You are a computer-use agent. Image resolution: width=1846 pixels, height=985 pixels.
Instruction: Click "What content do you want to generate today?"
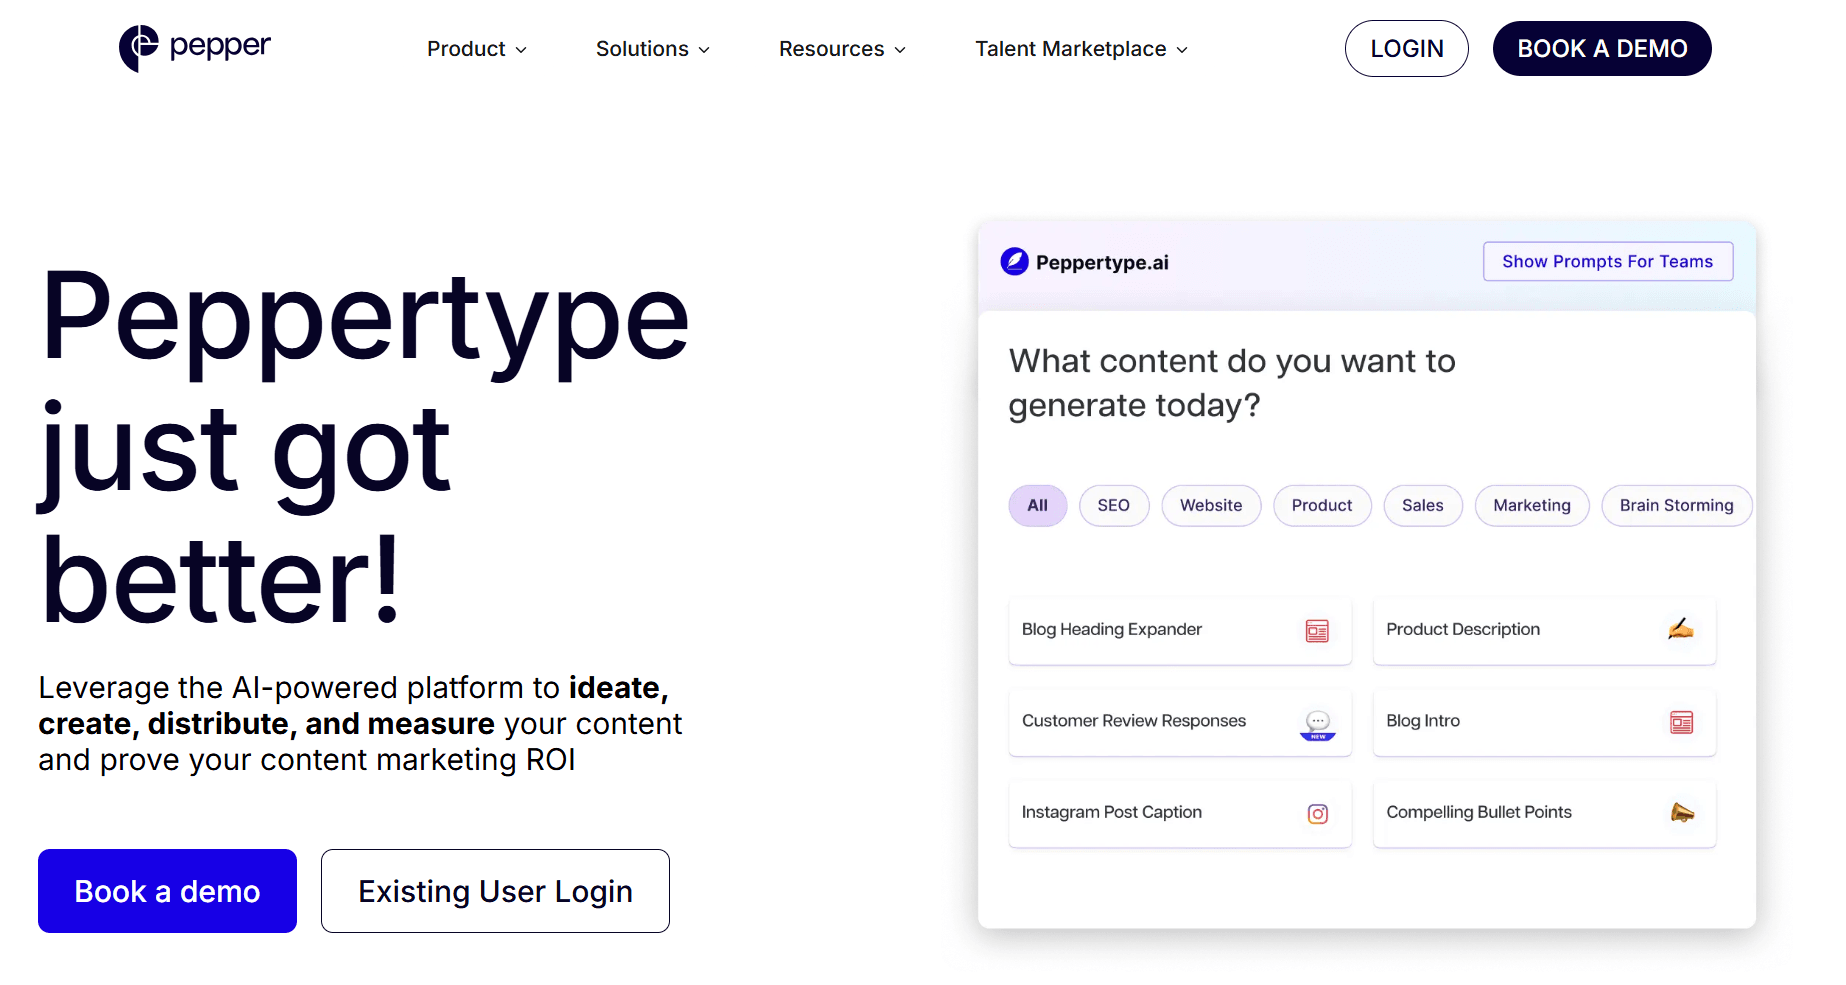coord(1232,383)
